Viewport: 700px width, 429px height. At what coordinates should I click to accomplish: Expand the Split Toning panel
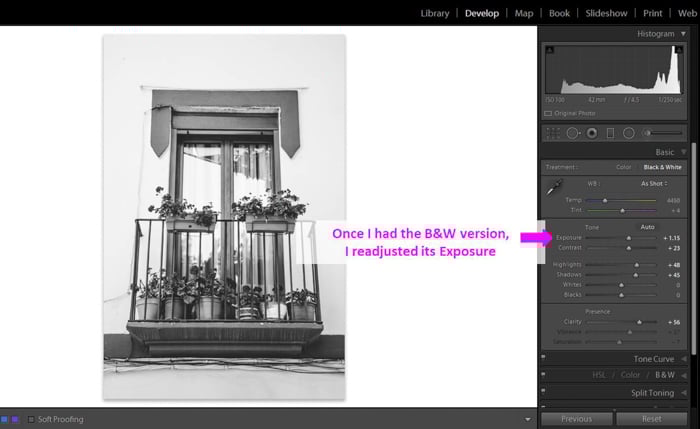684,393
